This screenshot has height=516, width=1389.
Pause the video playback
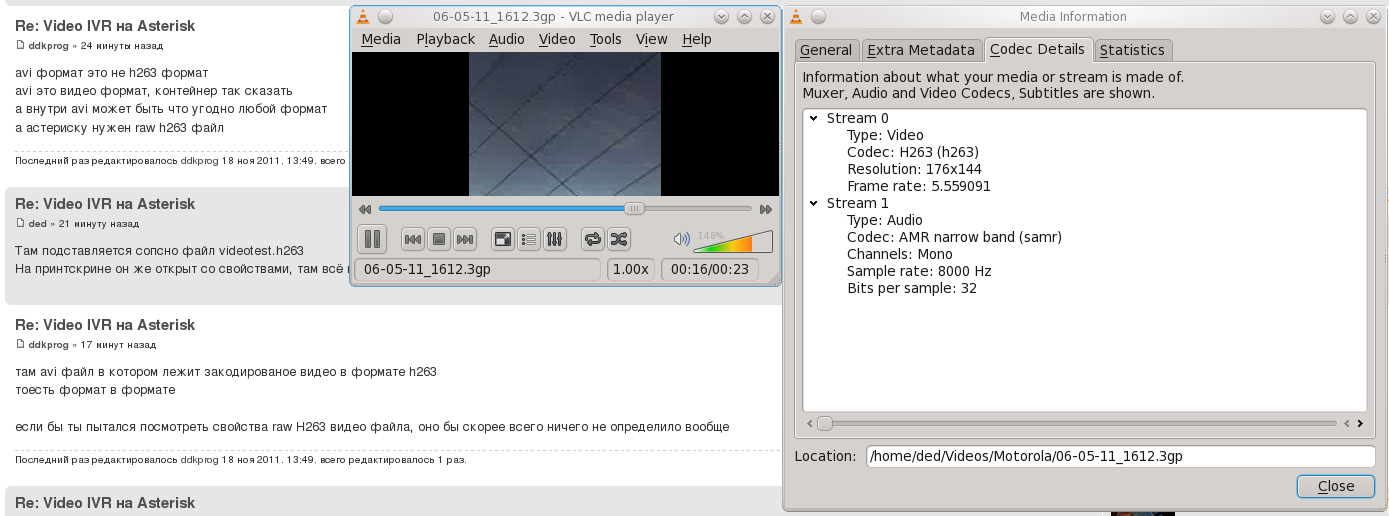coord(372,239)
